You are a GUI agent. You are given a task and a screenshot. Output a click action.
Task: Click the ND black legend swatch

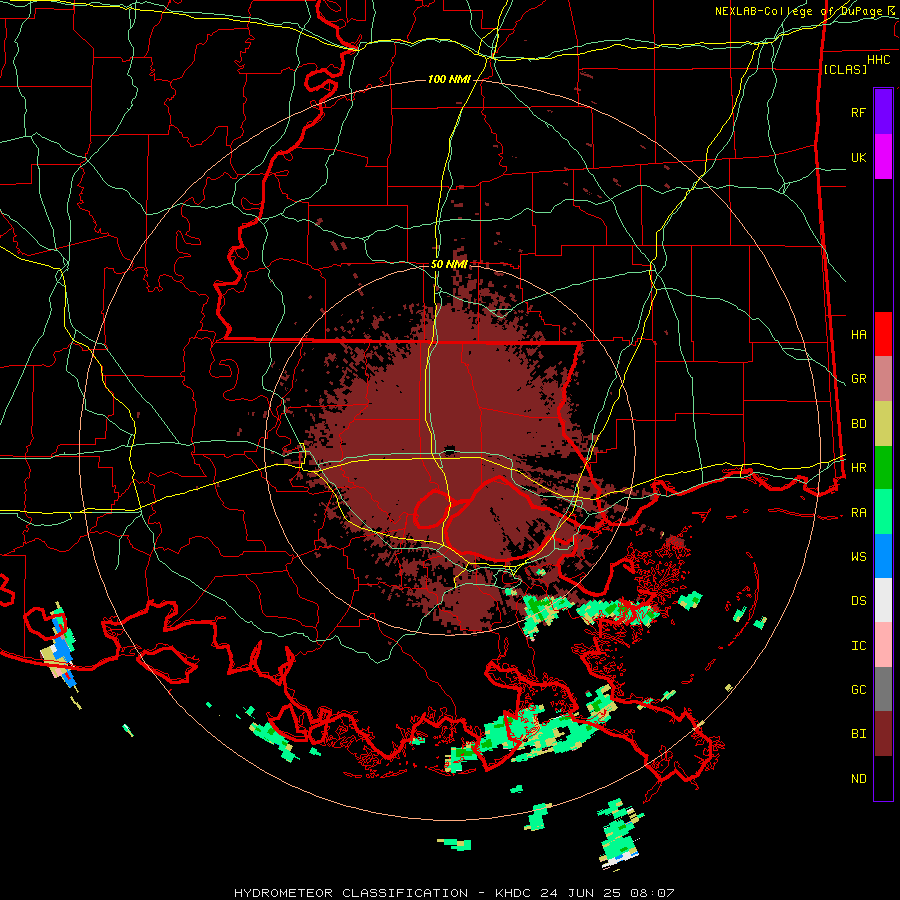[883, 778]
